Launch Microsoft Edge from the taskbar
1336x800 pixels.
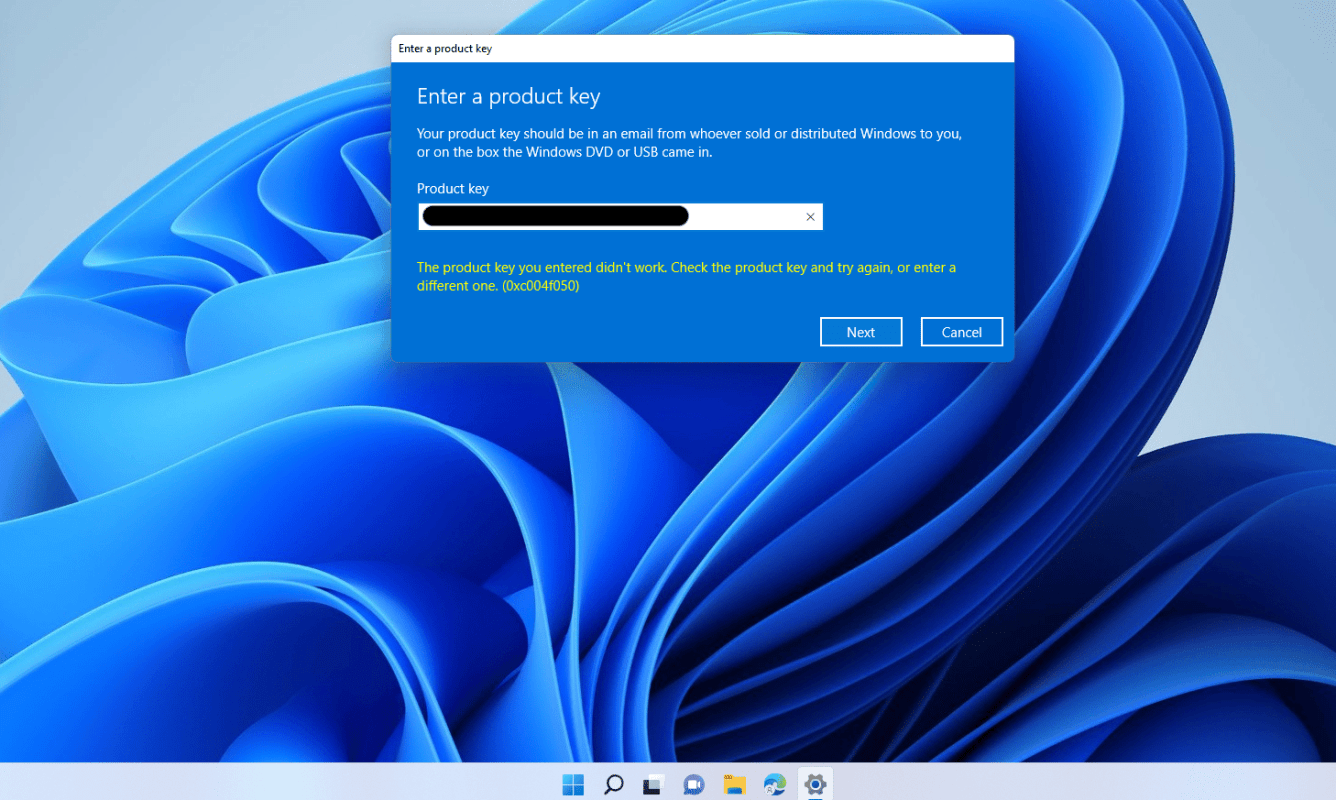(x=775, y=785)
